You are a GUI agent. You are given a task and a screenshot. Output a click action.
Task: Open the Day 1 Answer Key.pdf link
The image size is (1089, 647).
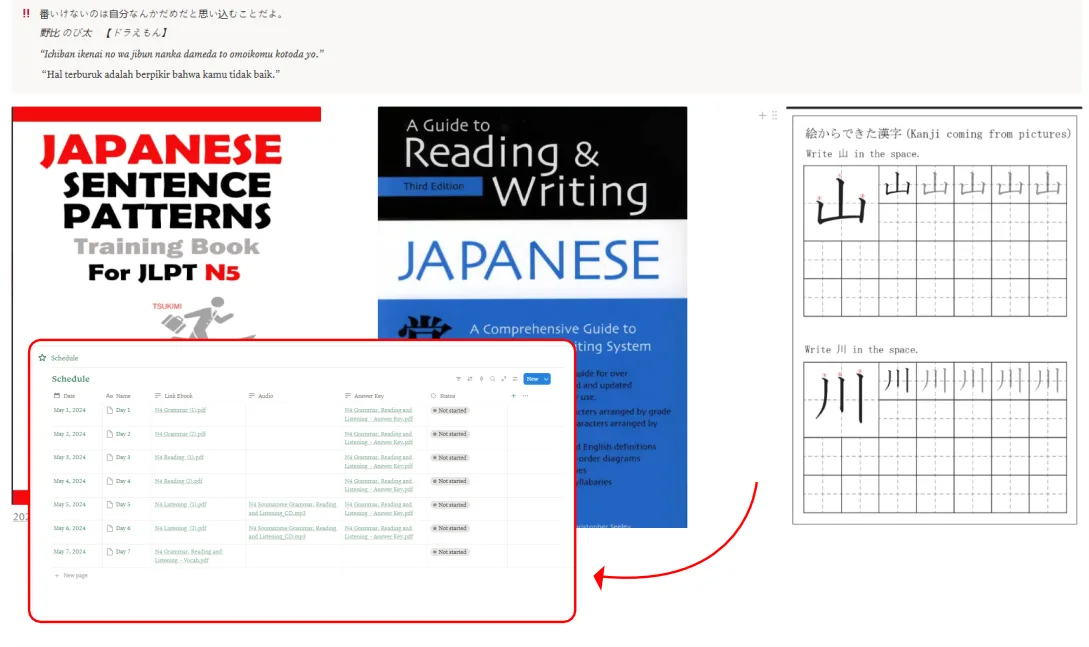click(379, 414)
